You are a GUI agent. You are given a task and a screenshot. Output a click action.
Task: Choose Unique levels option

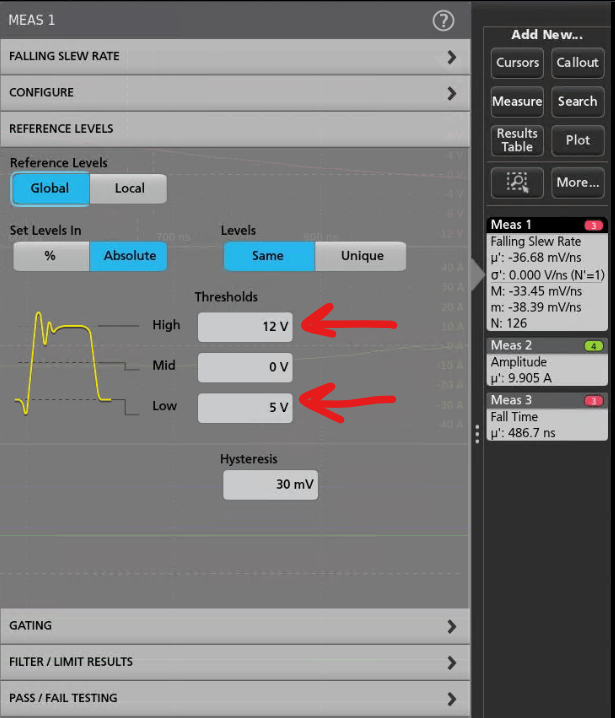(x=361, y=256)
